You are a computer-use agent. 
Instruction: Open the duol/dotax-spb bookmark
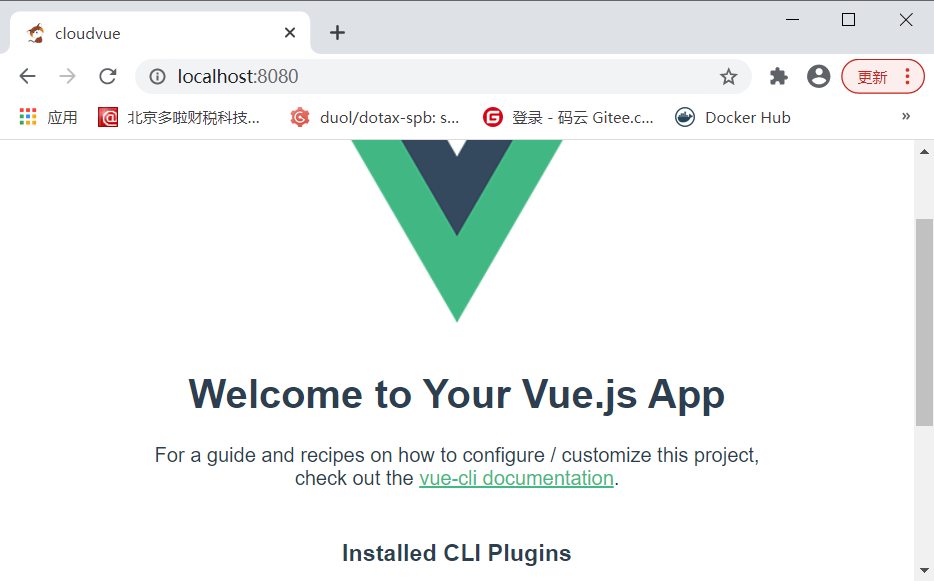(375, 117)
